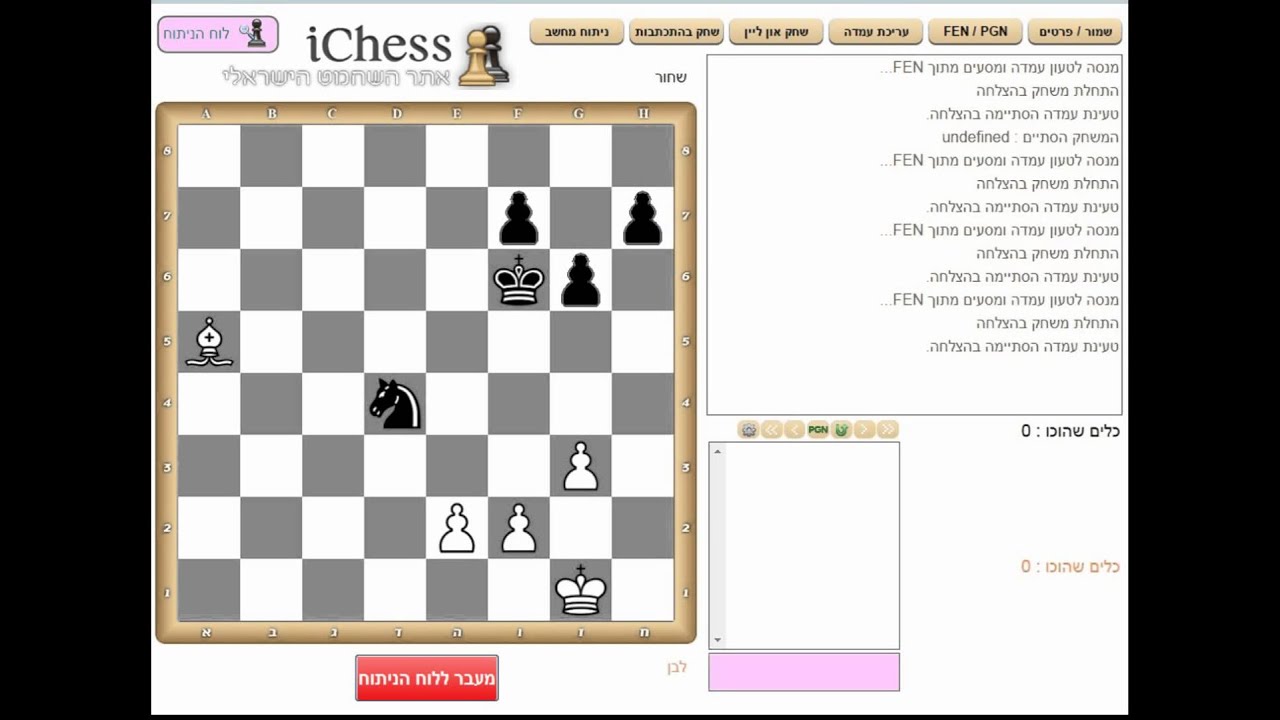
Task: Click the 'undefined : המשחק הסתיים' log line
Action: point(1030,137)
